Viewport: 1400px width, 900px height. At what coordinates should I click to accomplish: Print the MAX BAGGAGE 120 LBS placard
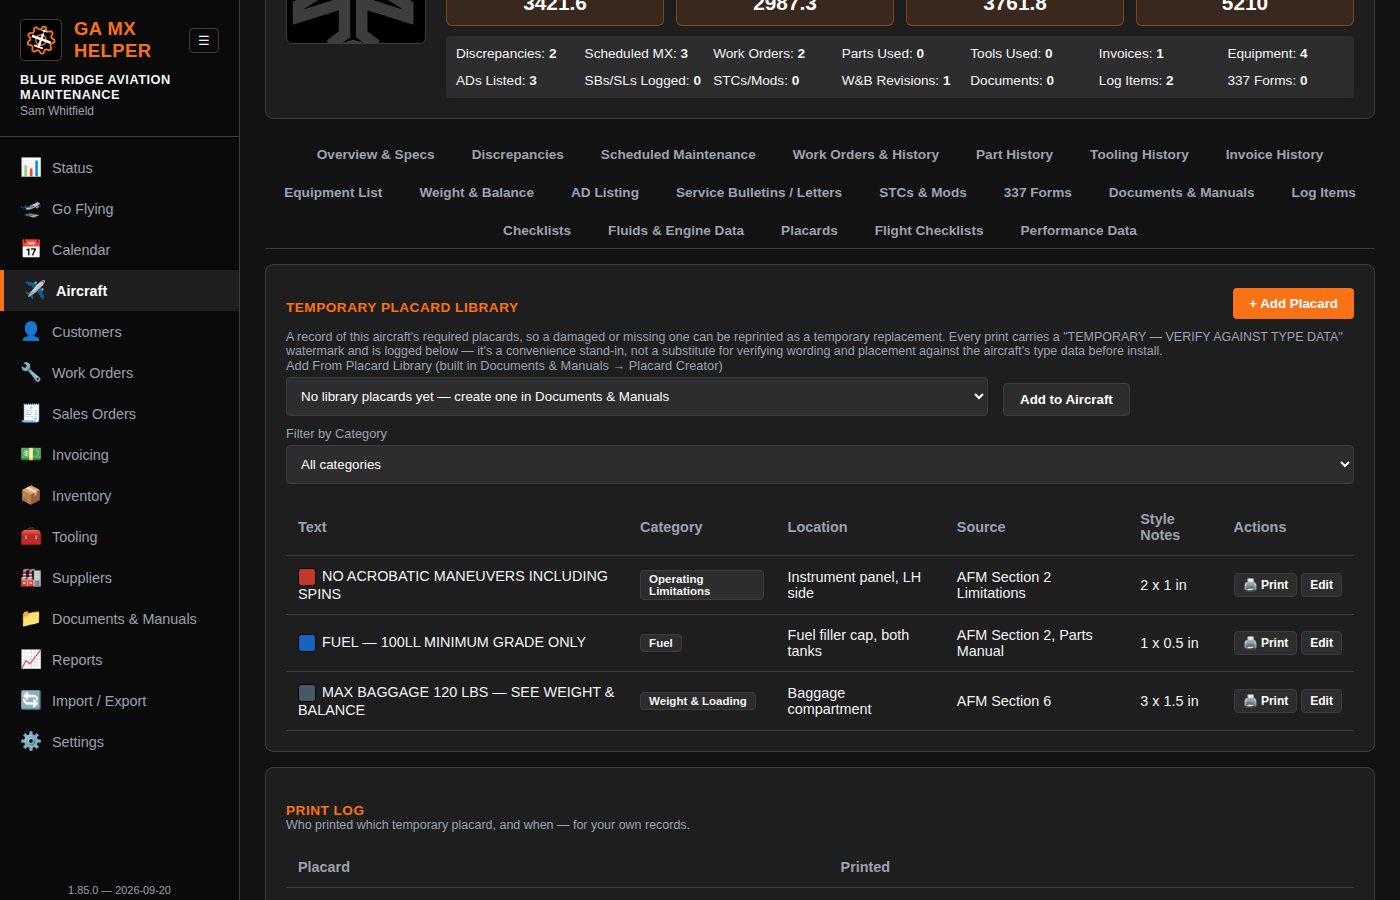coord(1265,701)
